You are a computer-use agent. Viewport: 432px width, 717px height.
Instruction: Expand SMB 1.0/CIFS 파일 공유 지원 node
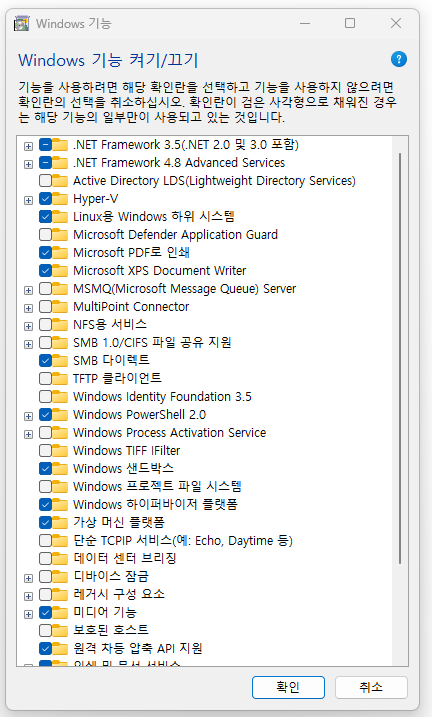click(28, 344)
